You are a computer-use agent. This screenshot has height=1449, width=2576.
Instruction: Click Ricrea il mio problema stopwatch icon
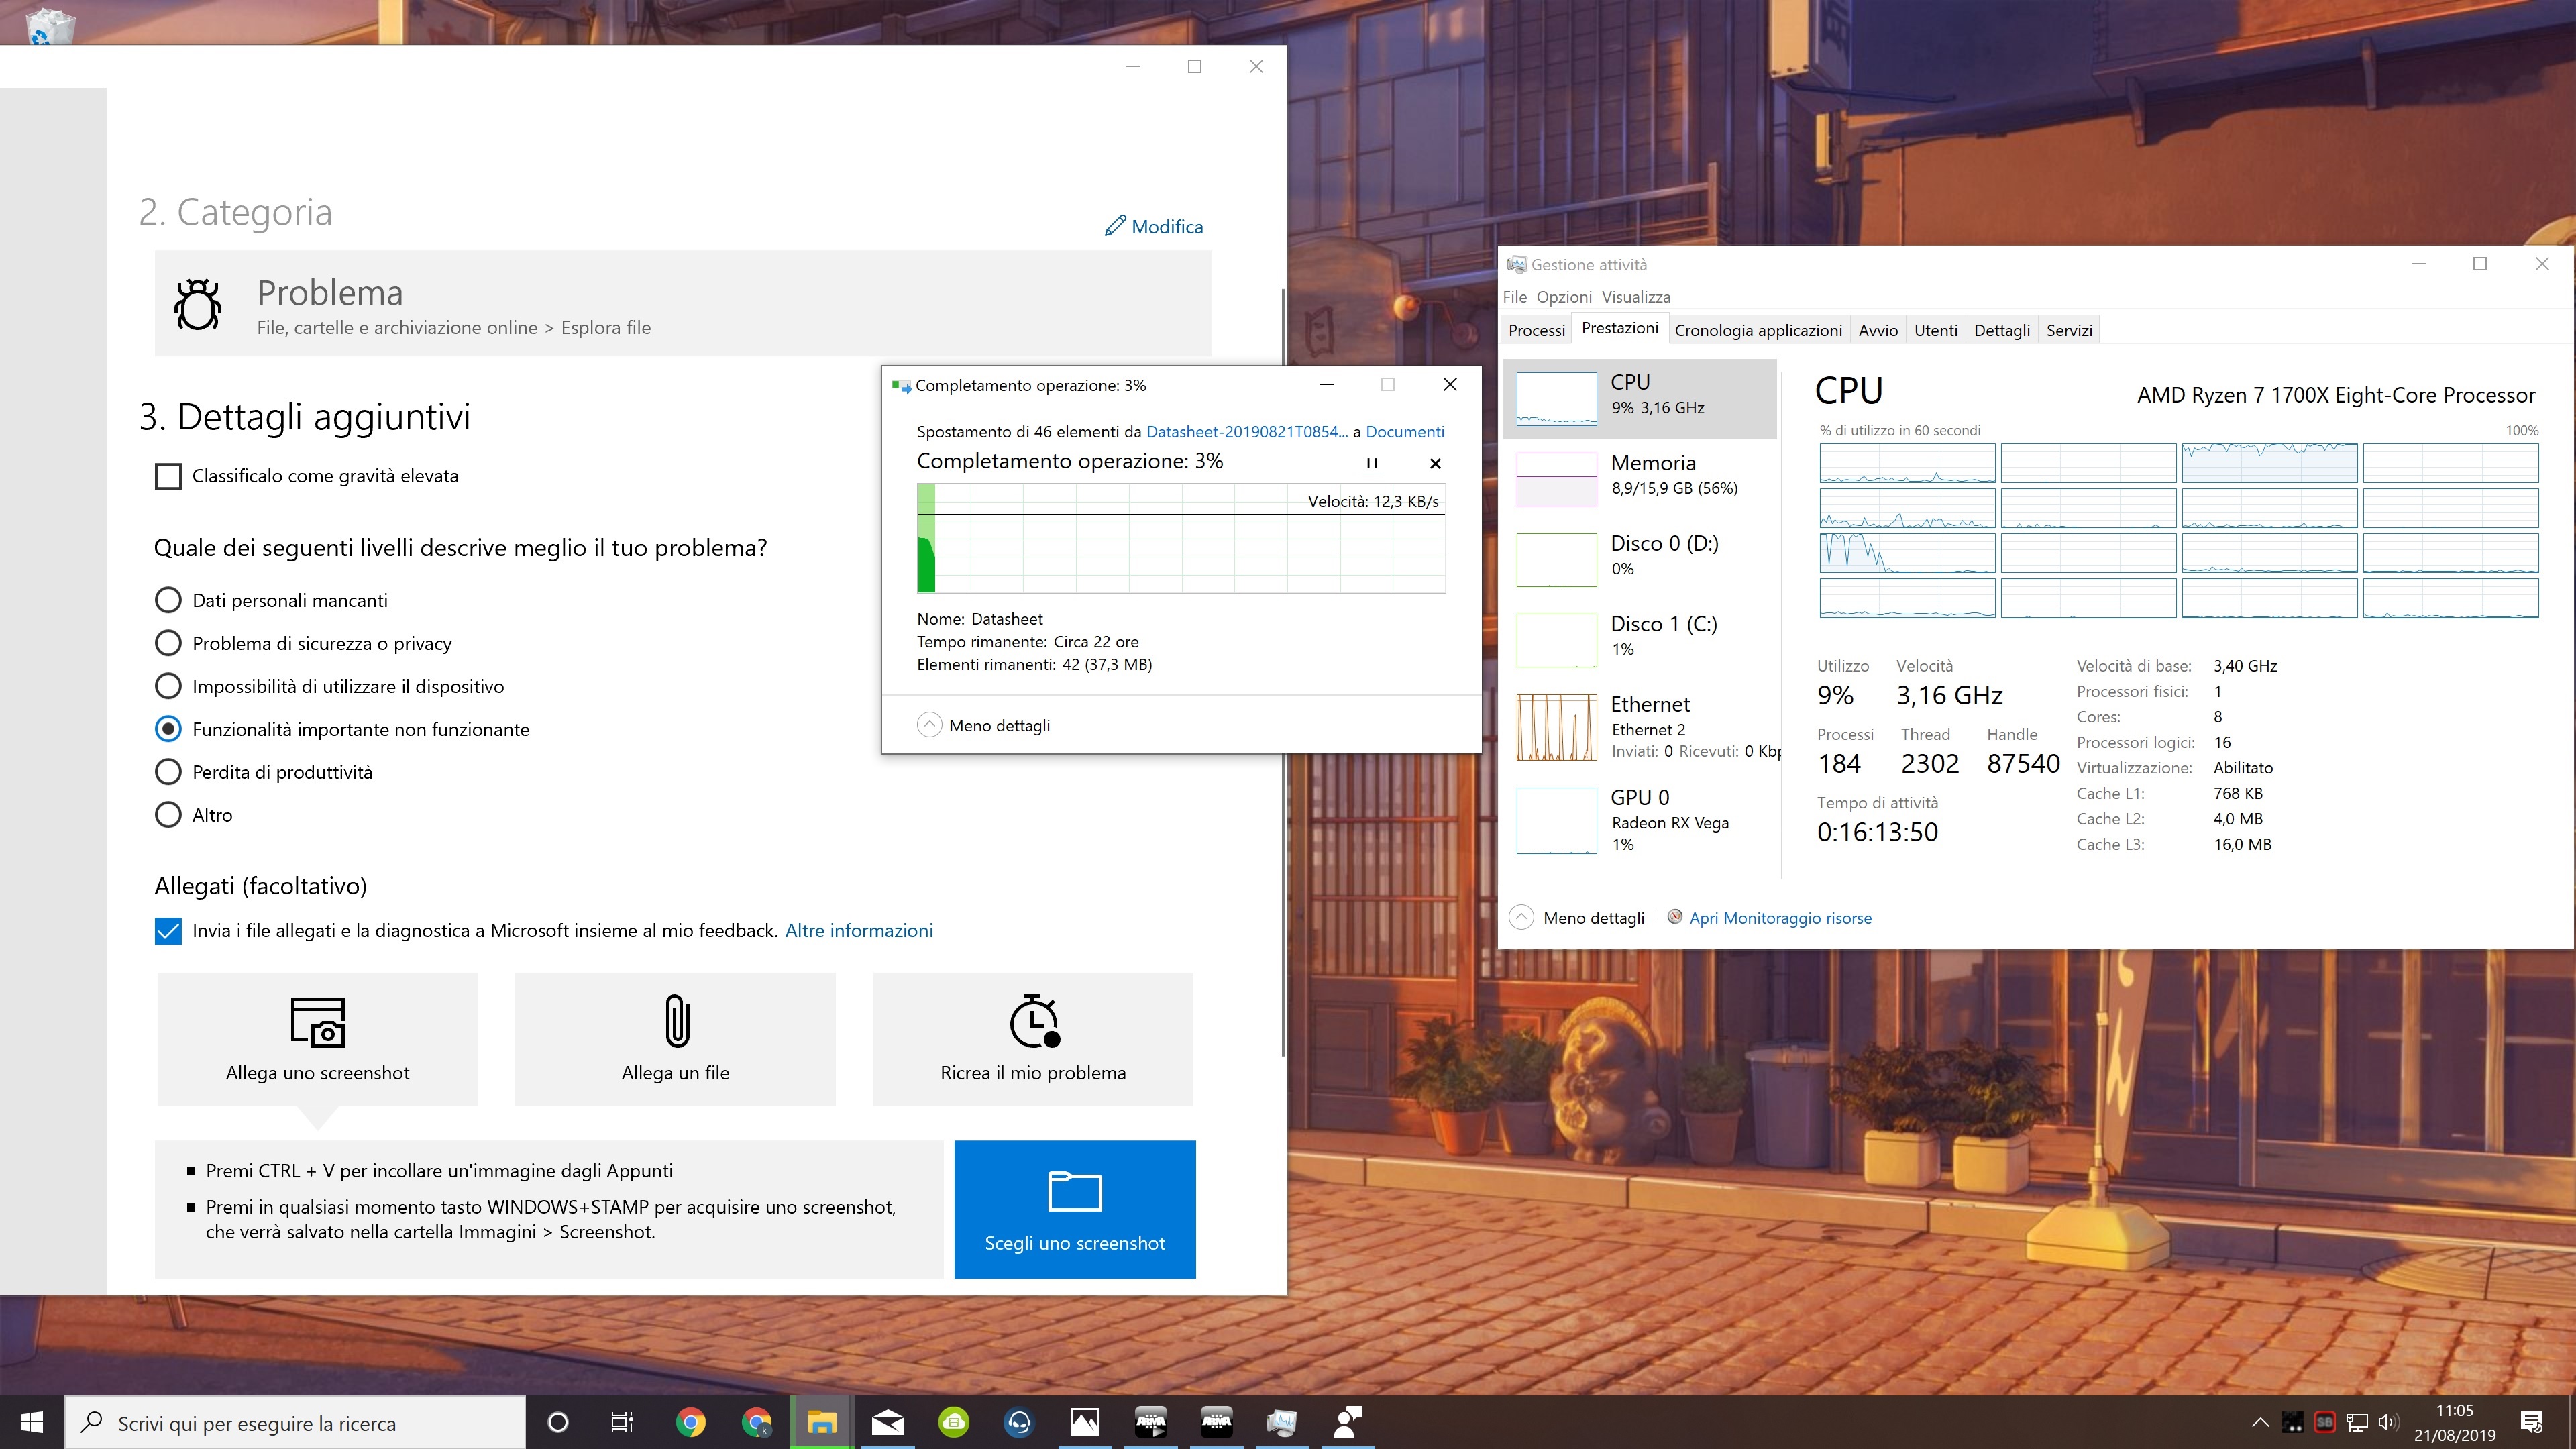(1033, 1021)
